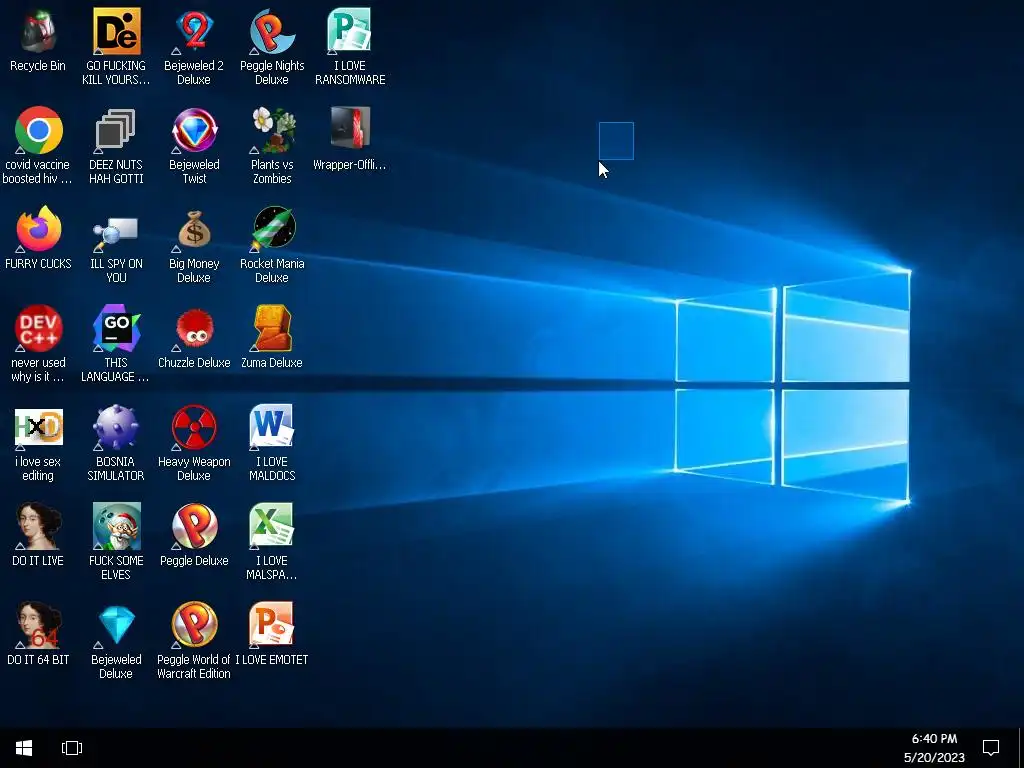Open Task View on the taskbar
The width and height of the screenshot is (1024, 768).
tap(72, 748)
